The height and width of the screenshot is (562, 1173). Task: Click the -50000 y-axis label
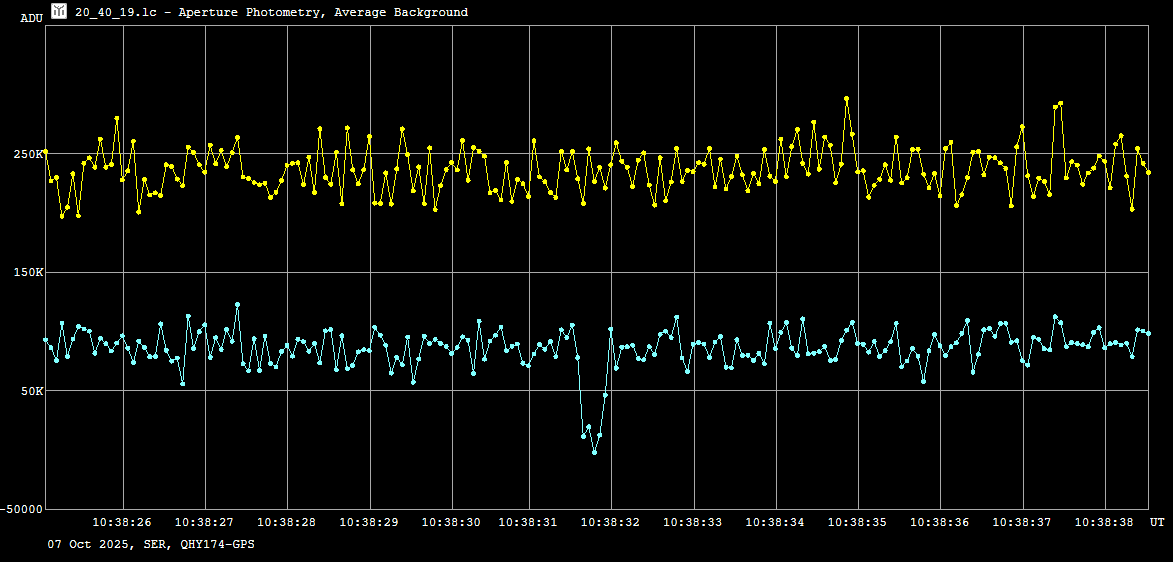coord(21,509)
